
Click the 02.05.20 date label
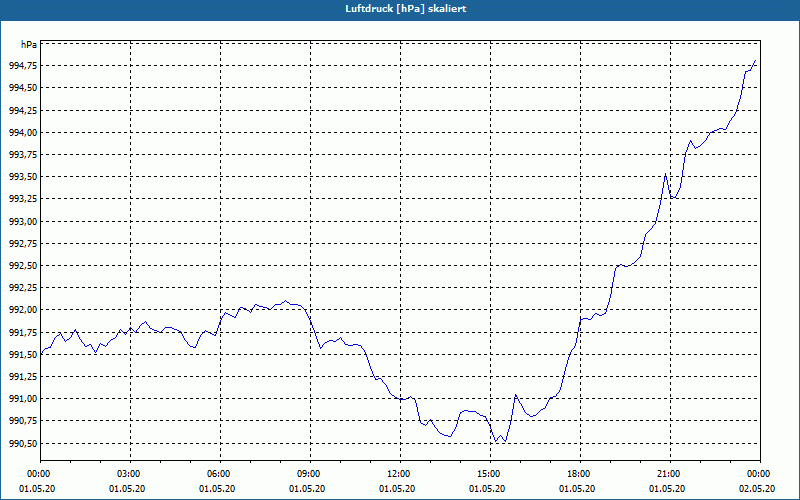[x=757, y=489]
